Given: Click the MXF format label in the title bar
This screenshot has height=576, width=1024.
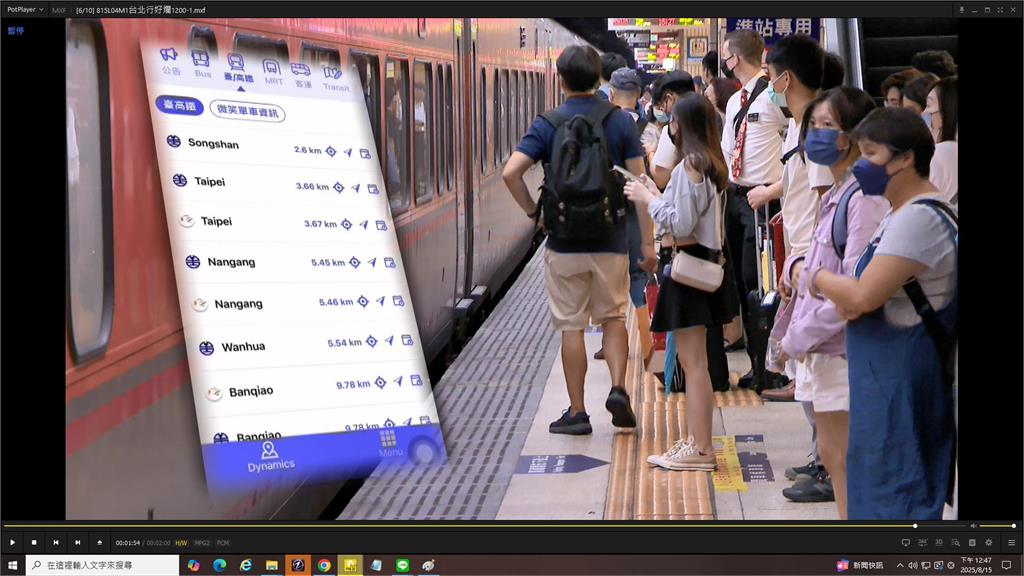Looking at the screenshot, I should click(59, 10).
